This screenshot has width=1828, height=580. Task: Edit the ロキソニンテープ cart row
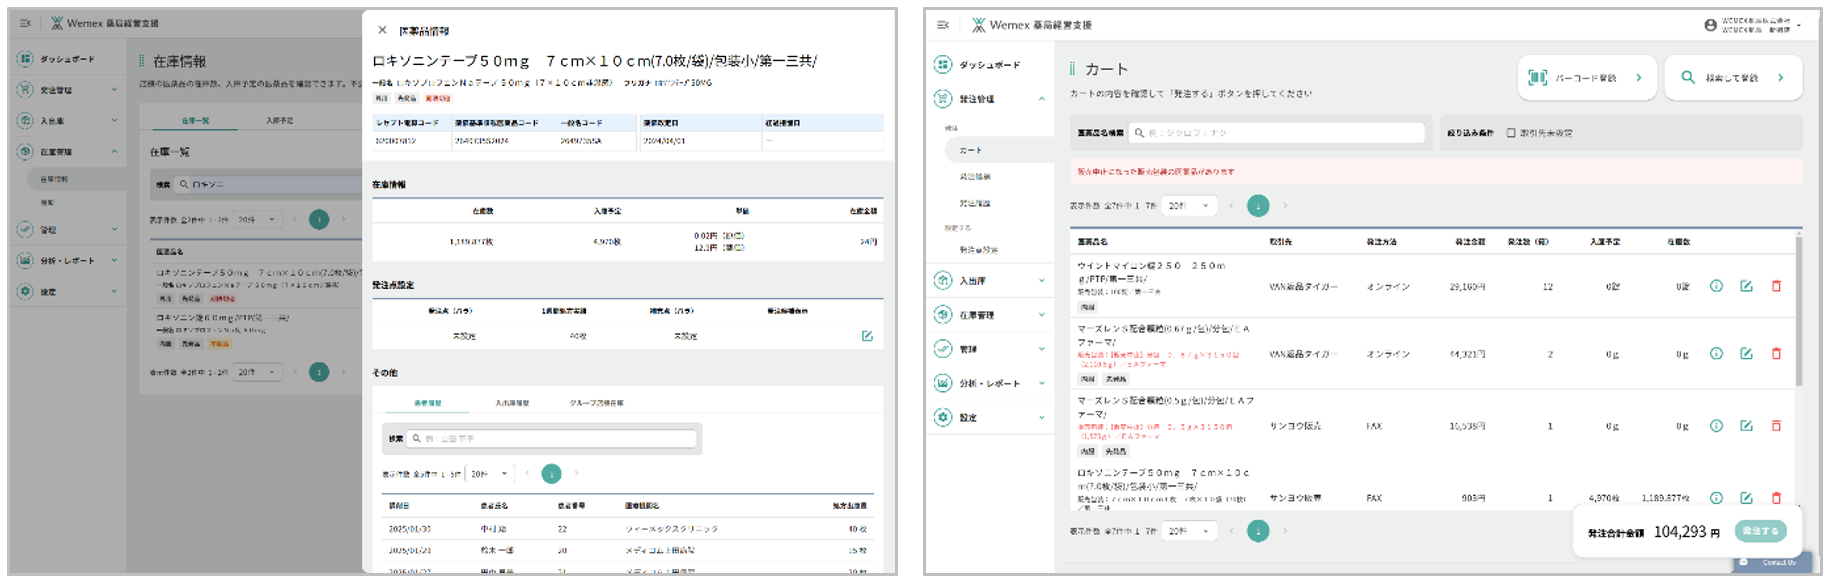pyautogui.click(x=1746, y=498)
